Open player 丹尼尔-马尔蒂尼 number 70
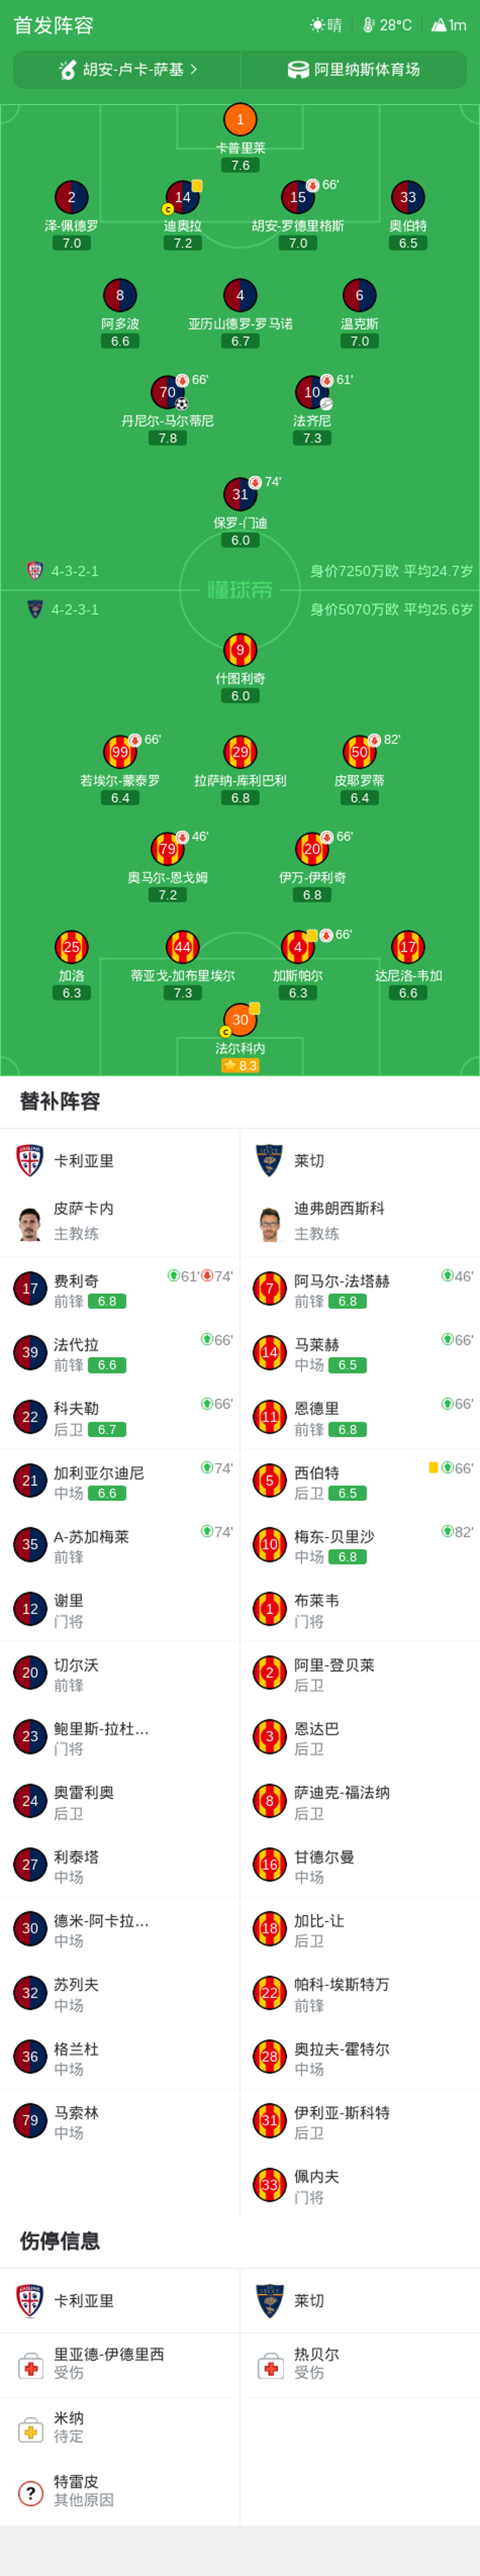The height and width of the screenshot is (2576, 480). (x=168, y=393)
